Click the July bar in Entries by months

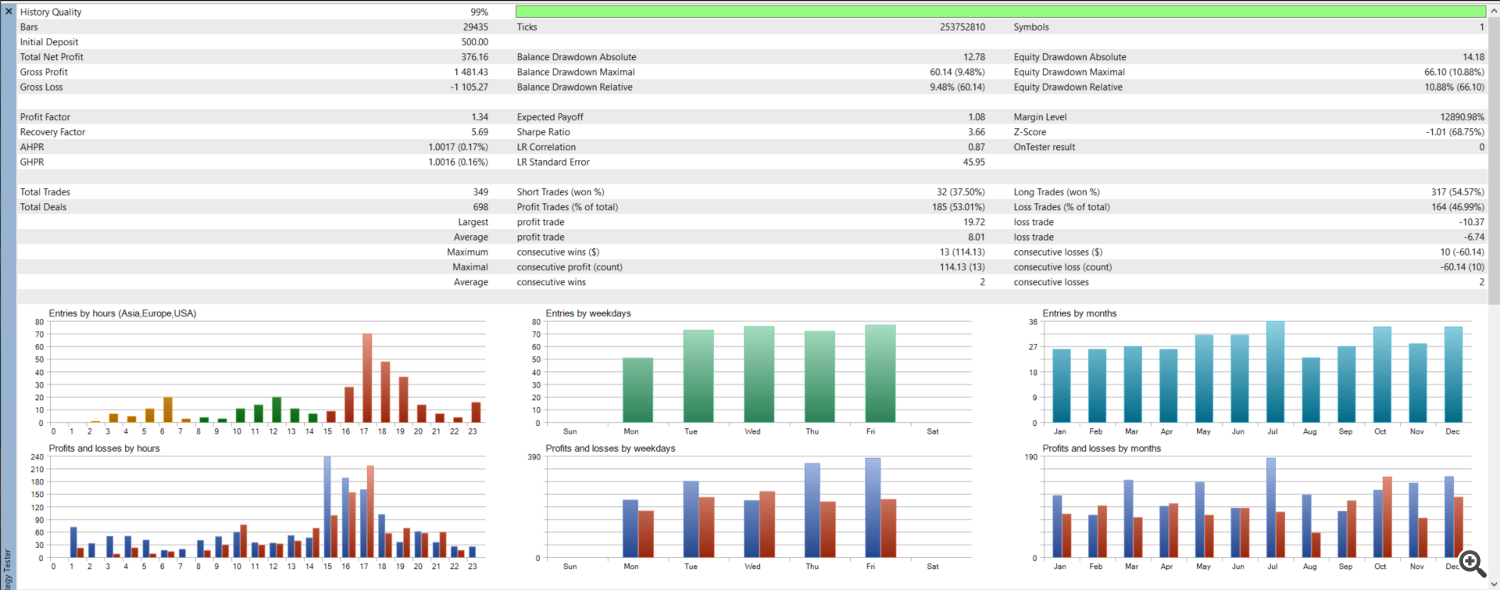point(1275,372)
